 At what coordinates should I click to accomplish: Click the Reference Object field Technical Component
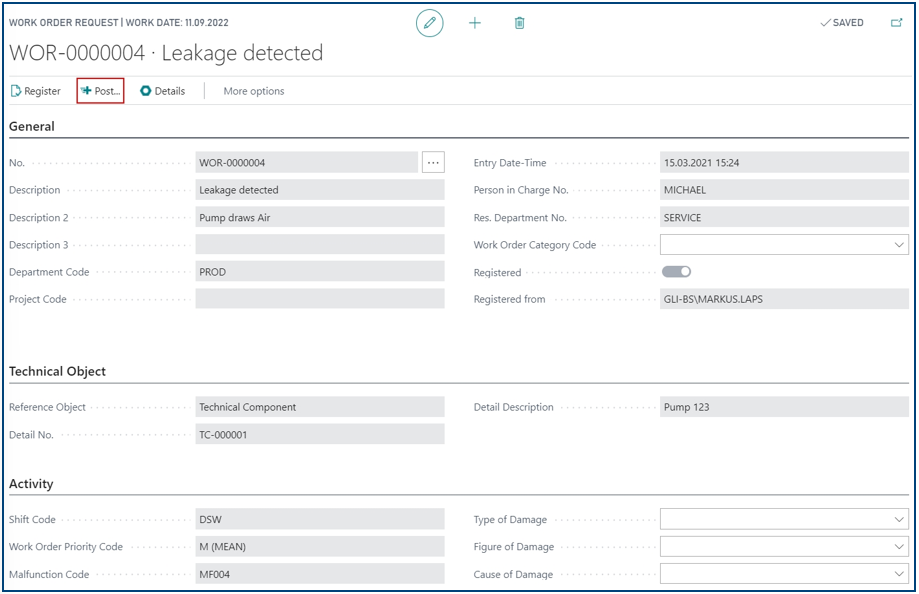click(320, 407)
